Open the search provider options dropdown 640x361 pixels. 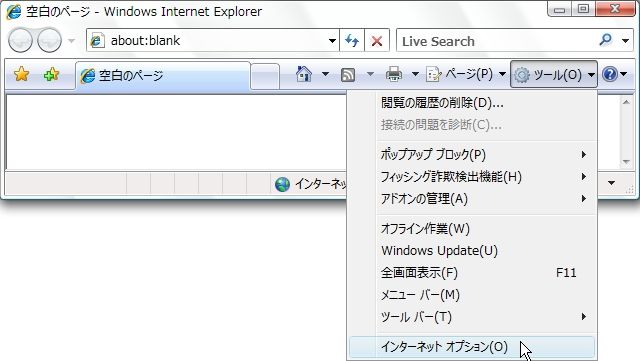tap(625, 40)
